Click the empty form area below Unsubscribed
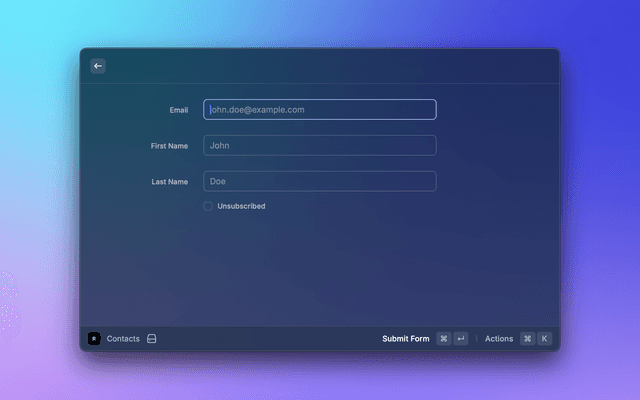640x400 pixels. (x=320, y=270)
